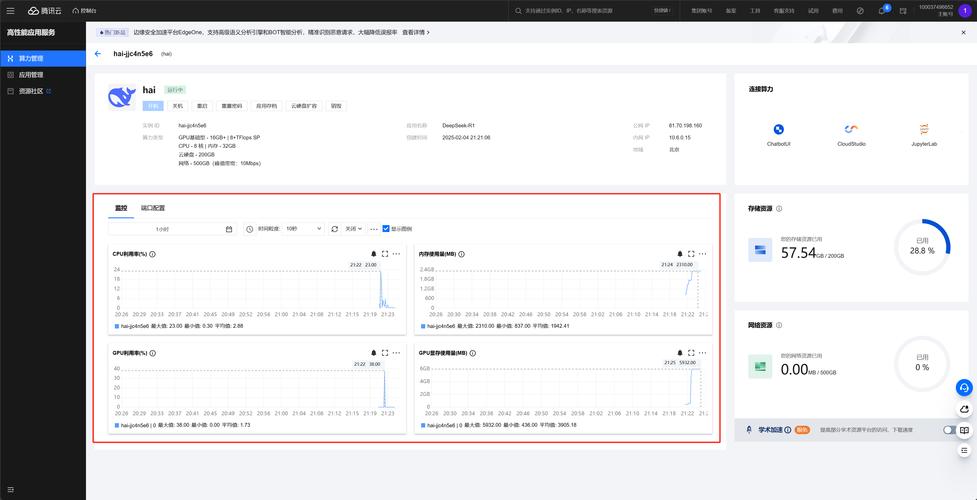Select 应用管理 in the left sidebar
This screenshot has height=500, width=977.
tap(31, 75)
